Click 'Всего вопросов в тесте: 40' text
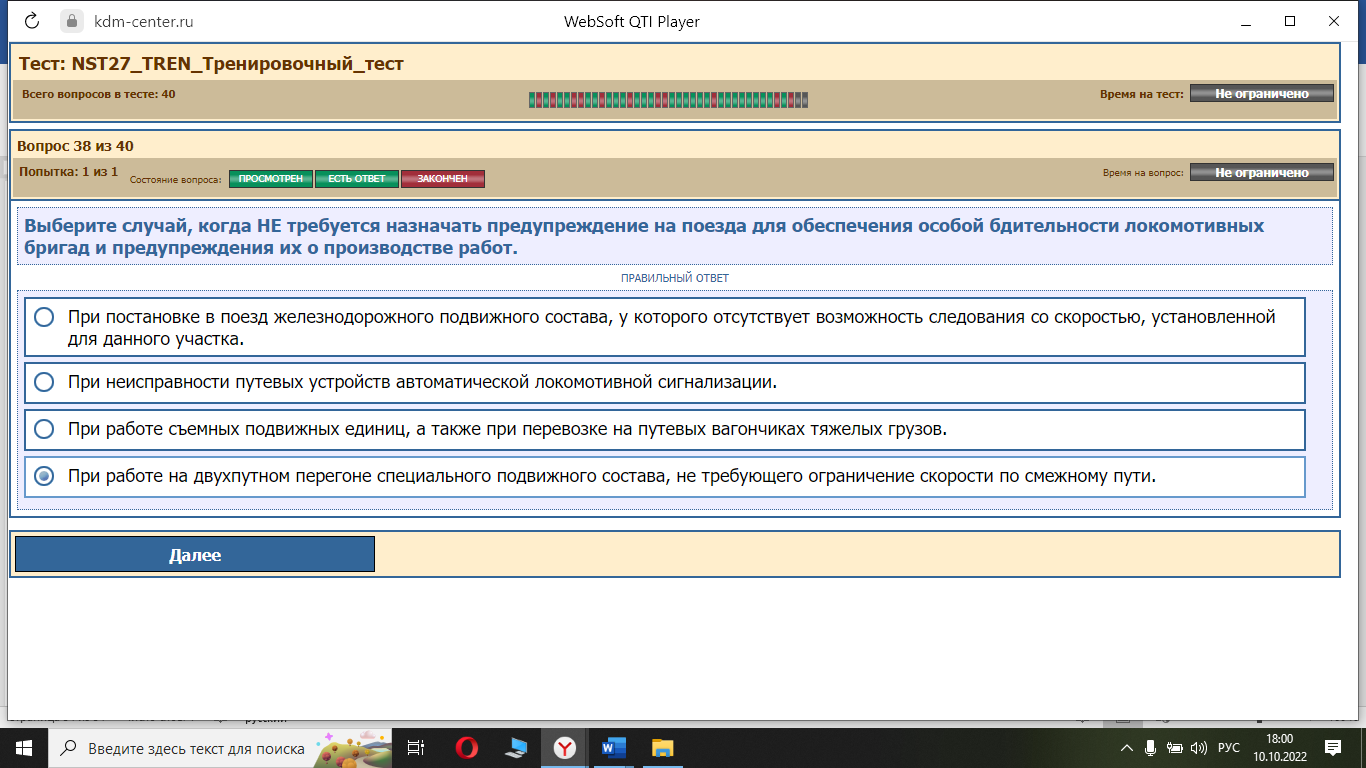 pos(98,94)
